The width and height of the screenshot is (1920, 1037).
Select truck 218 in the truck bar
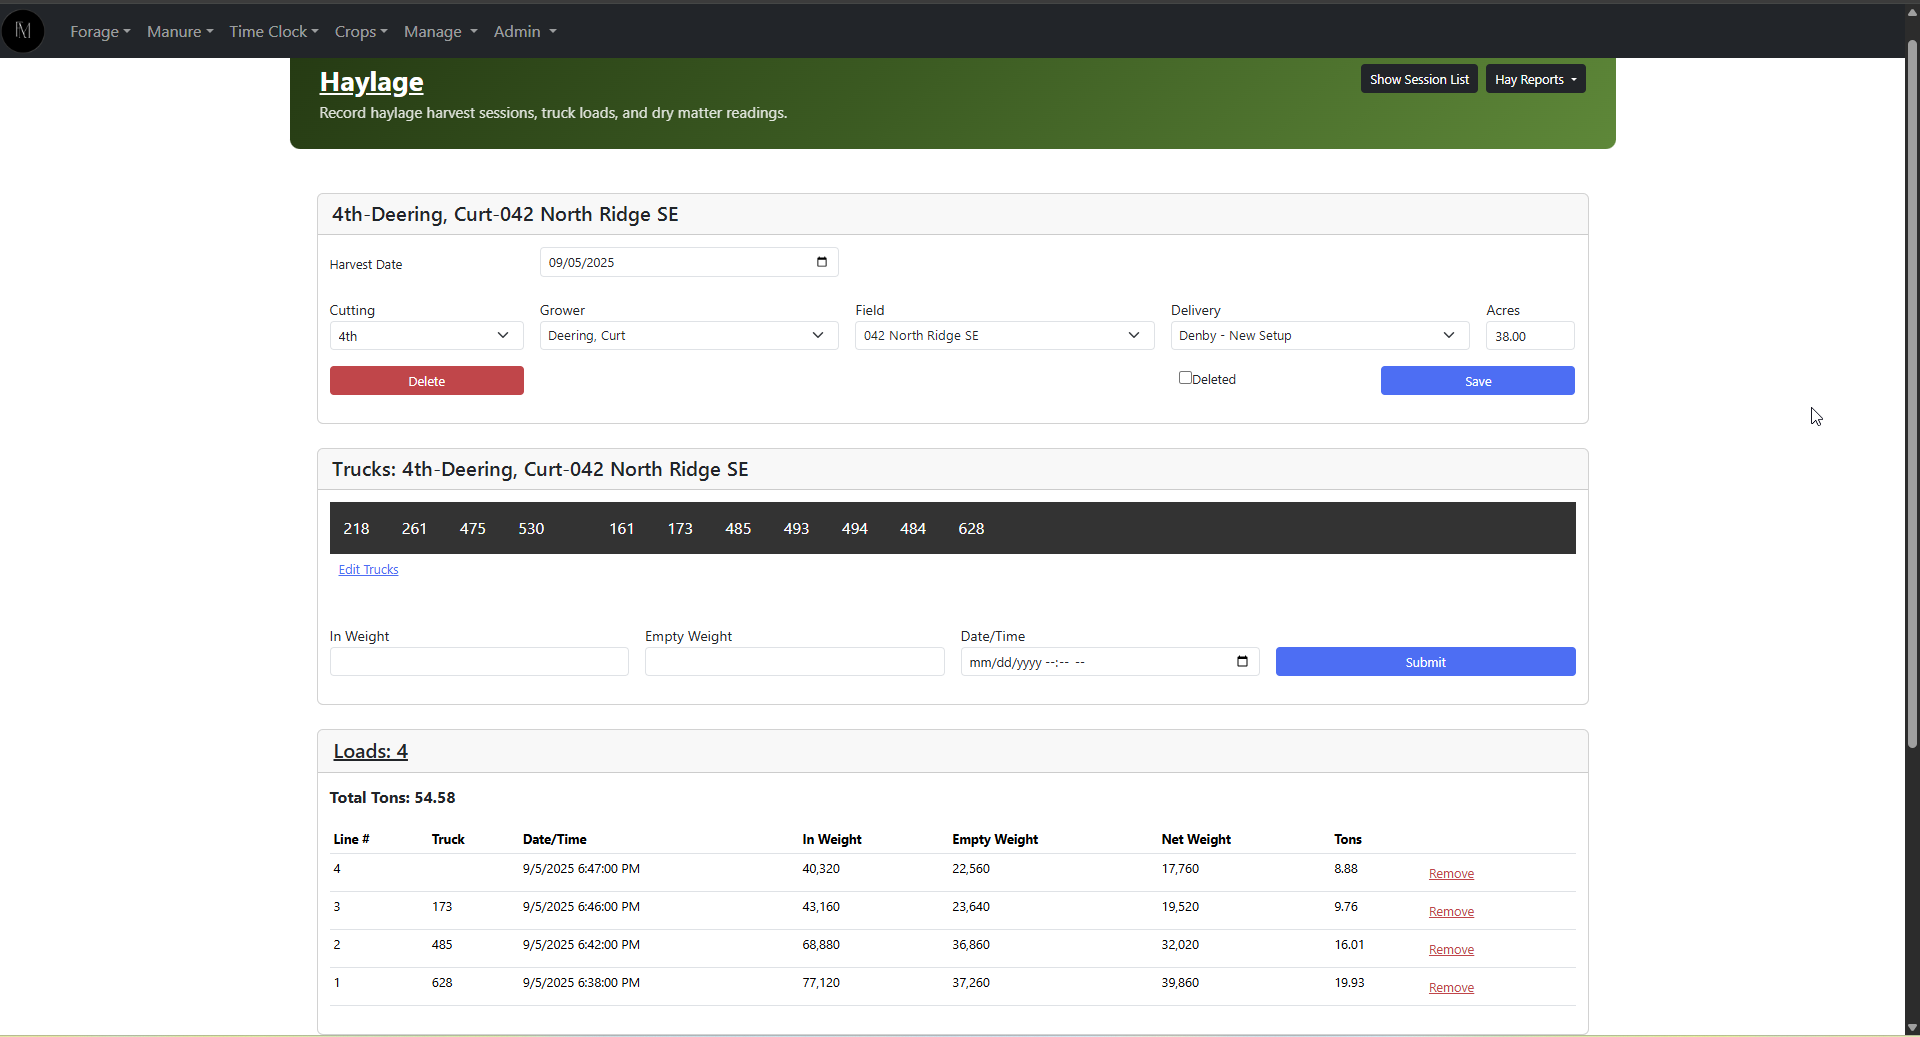356,529
